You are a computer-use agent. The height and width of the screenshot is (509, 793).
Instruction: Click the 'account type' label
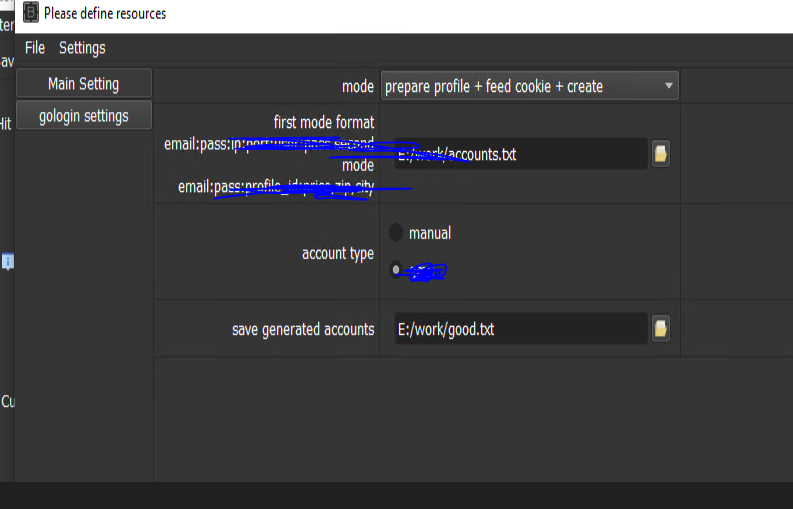(x=338, y=254)
